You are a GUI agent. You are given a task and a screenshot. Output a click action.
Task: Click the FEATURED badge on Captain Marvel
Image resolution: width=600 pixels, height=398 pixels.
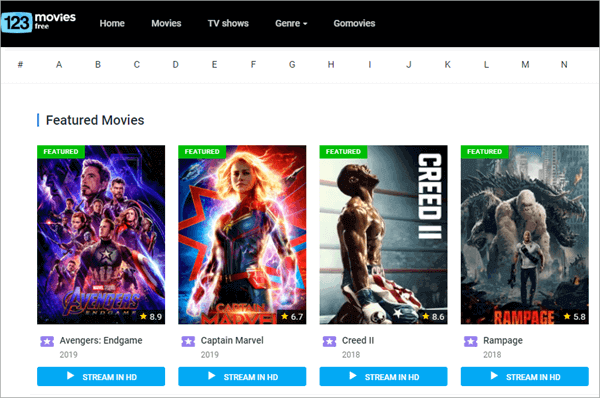tap(202, 152)
